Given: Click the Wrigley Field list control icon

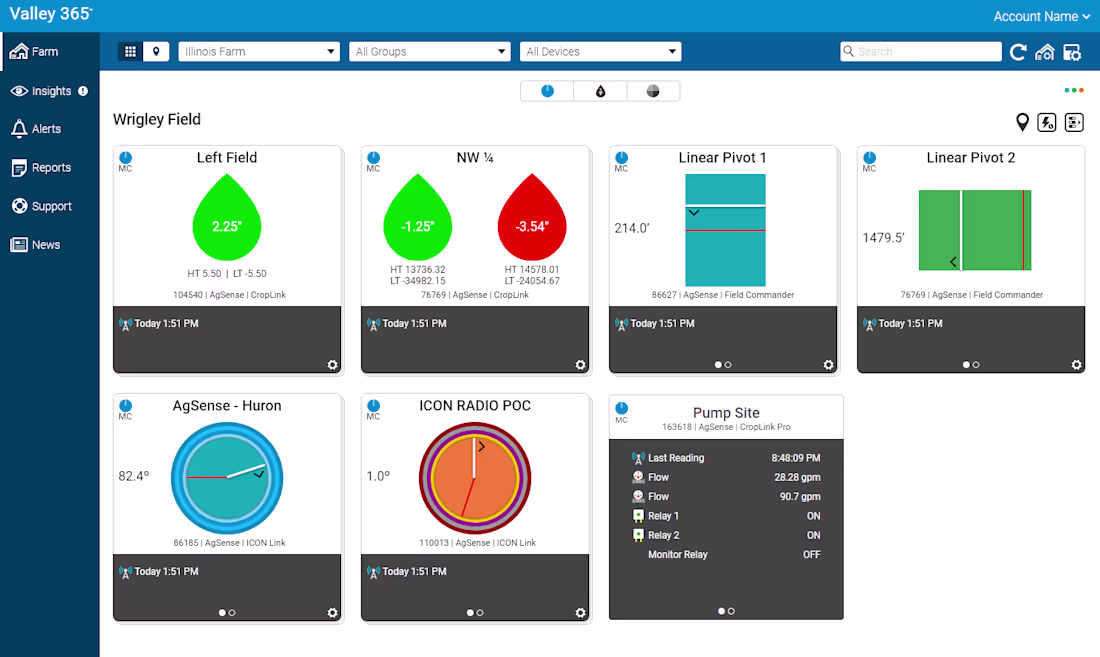Looking at the screenshot, I should pos(1074,122).
